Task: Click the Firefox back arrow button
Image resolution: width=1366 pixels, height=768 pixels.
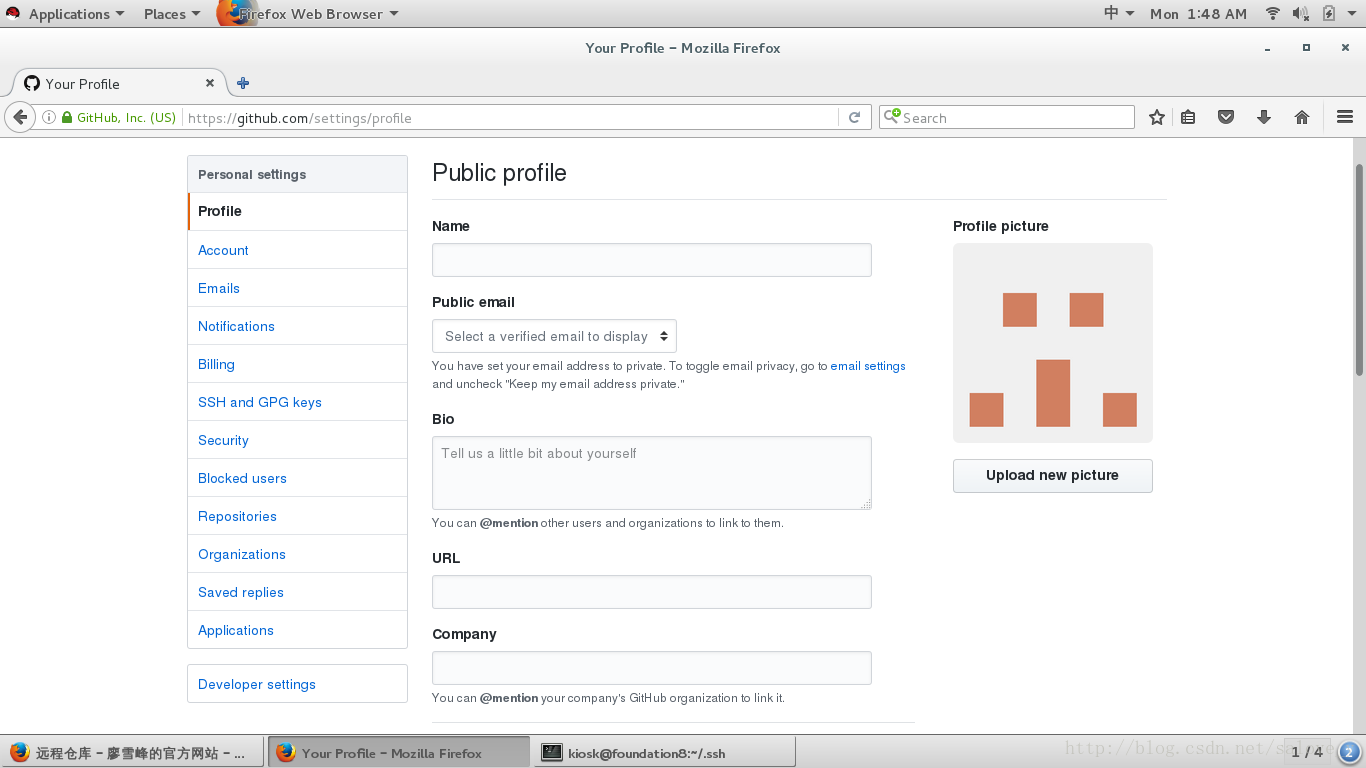Action: tap(20, 117)
